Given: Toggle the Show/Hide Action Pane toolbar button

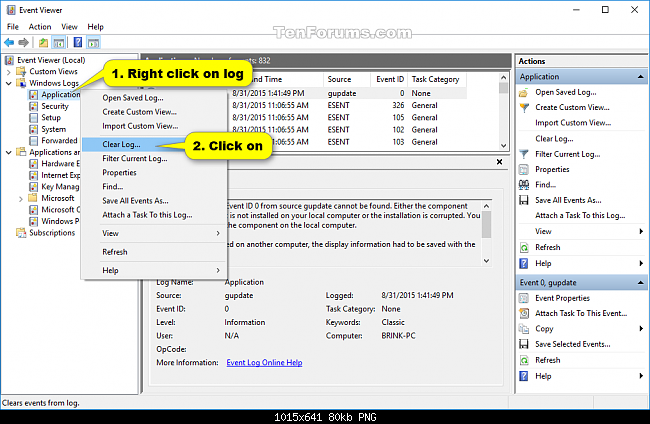Looking at the screenshot, I should click(93, 43).
